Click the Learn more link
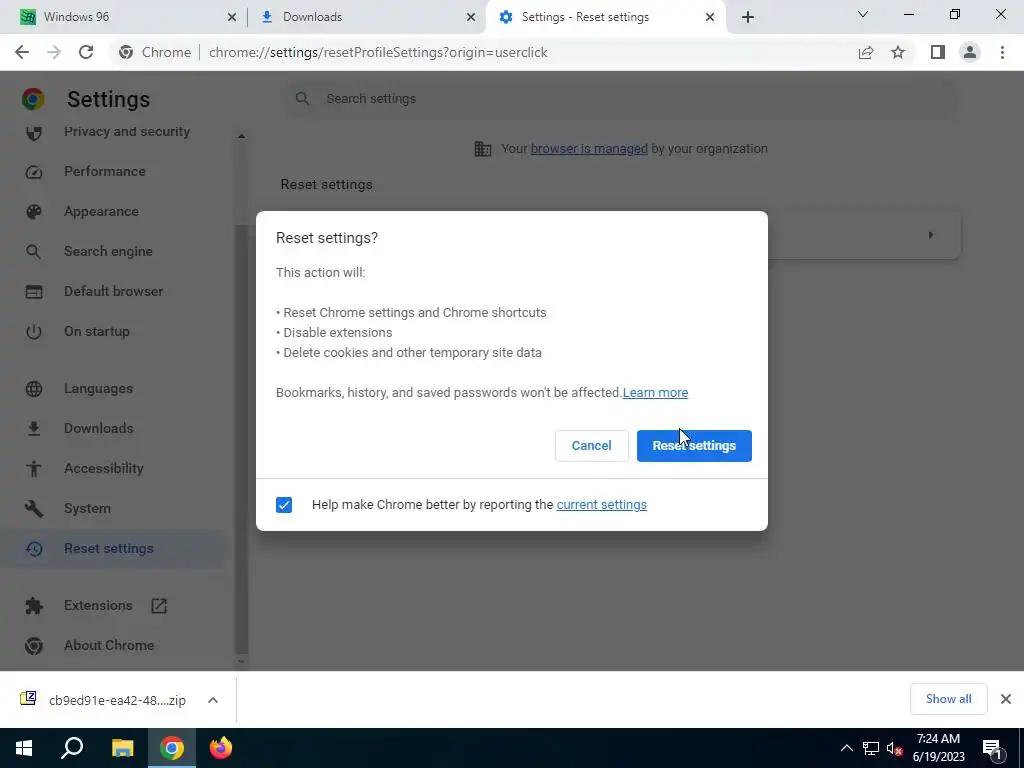The image size is (1024, 768). click(655, 392)
